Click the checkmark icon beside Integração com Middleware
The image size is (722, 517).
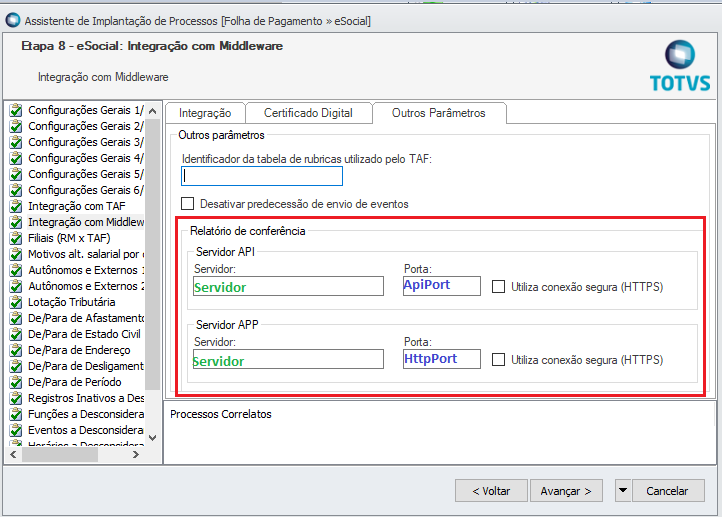coord(16,222)
